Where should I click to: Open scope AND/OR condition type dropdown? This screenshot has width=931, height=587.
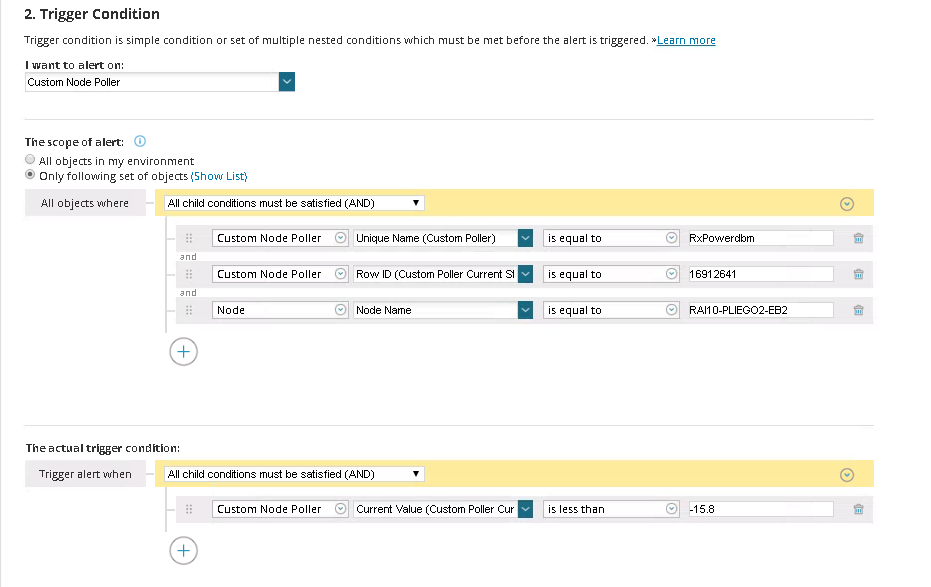pos(294,203)
